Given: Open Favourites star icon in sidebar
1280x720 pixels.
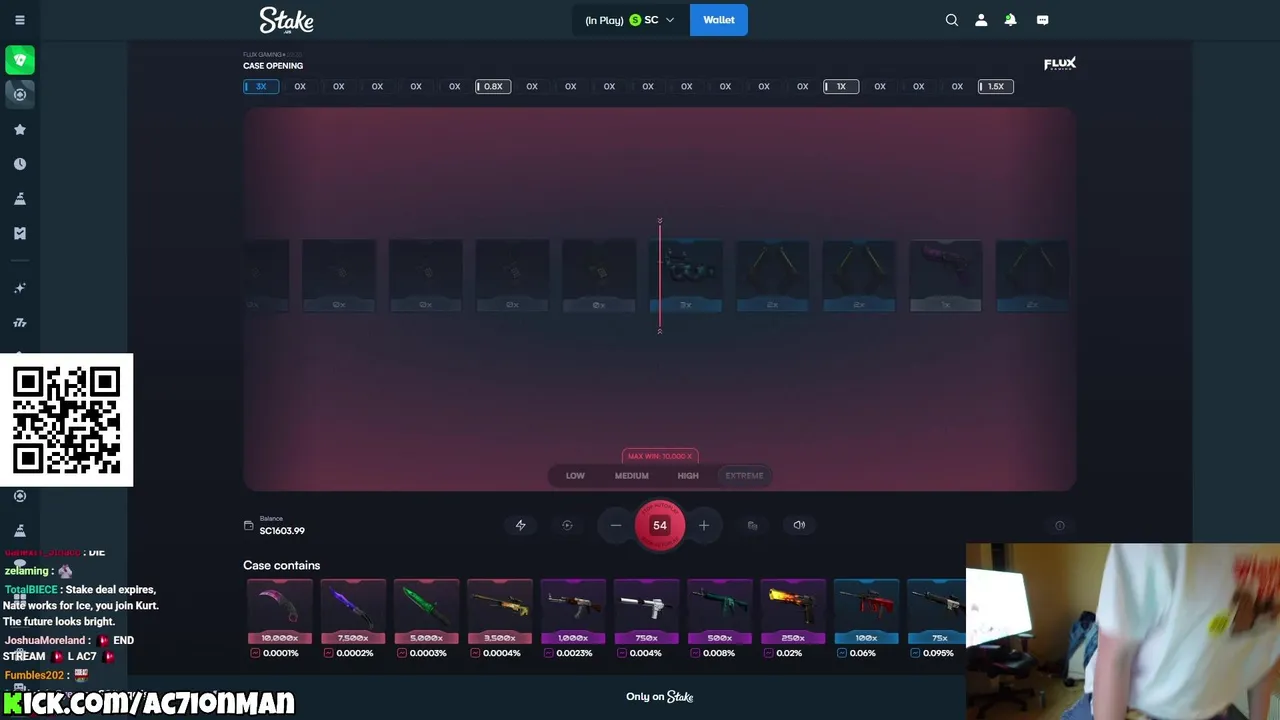Looking at the screenshot, I should pyautogui.click(x=19, y=129).
